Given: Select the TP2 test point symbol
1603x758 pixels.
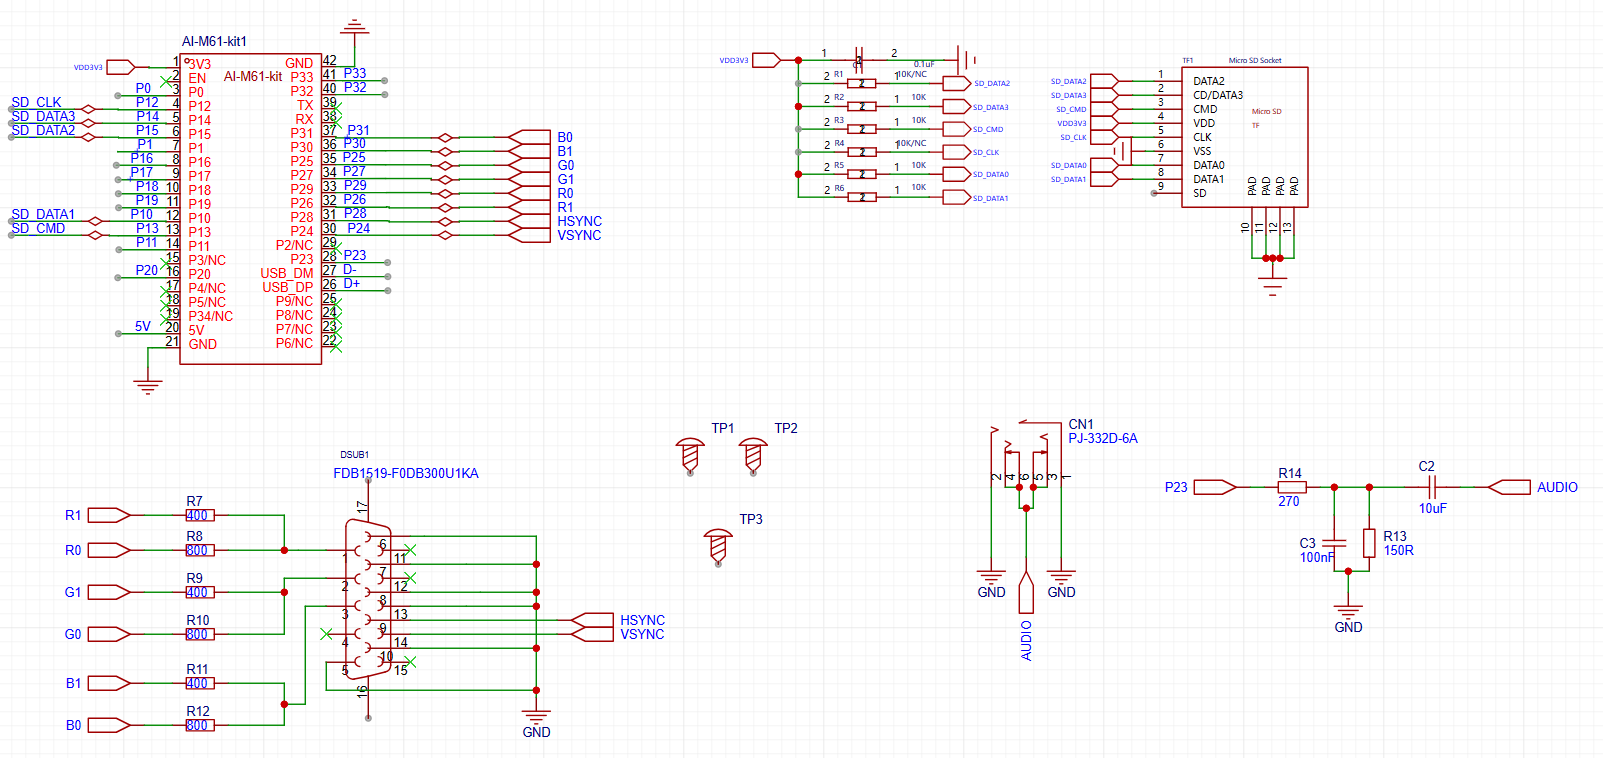Looking at the screenshot, I should click(x=754, y=455).
